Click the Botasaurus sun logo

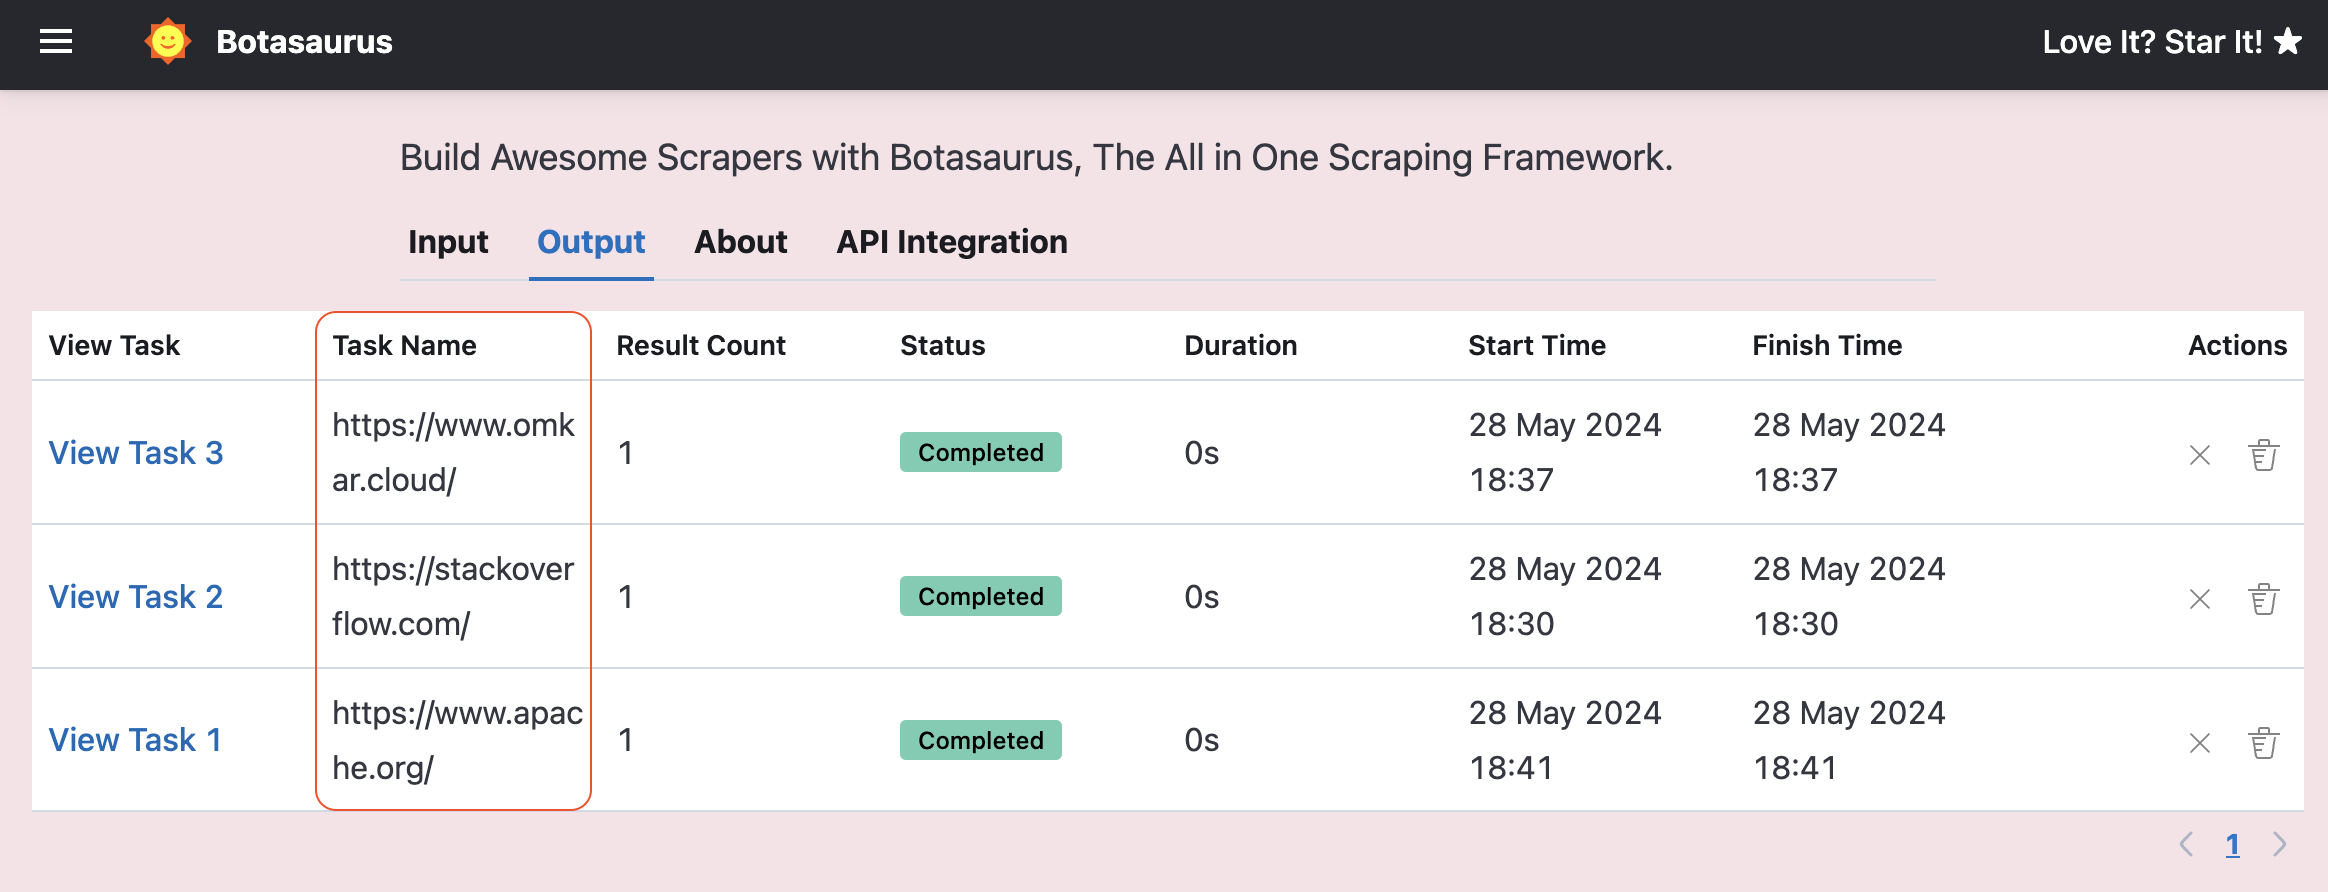point(168,42)
